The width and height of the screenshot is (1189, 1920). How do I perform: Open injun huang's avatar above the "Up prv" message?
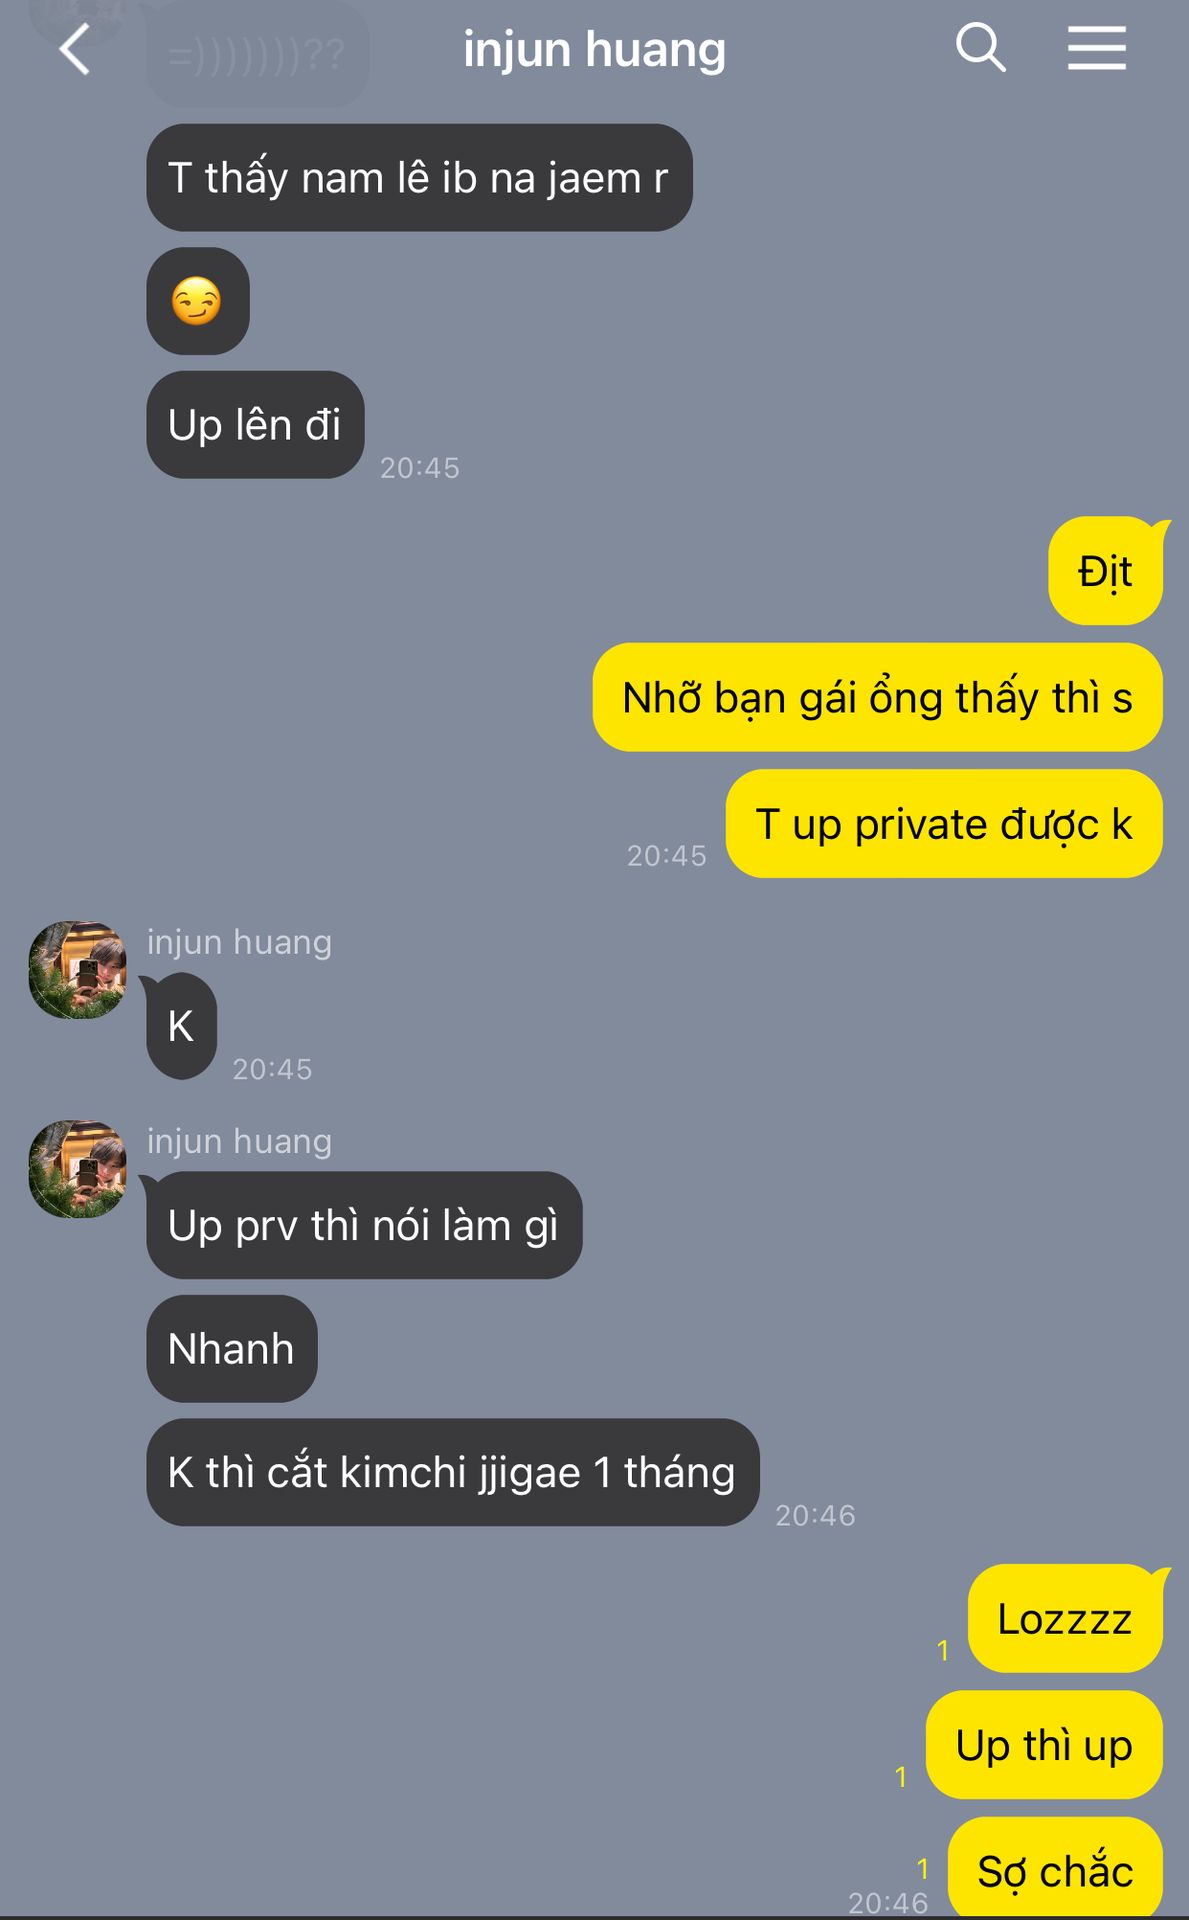[78, 1169]
